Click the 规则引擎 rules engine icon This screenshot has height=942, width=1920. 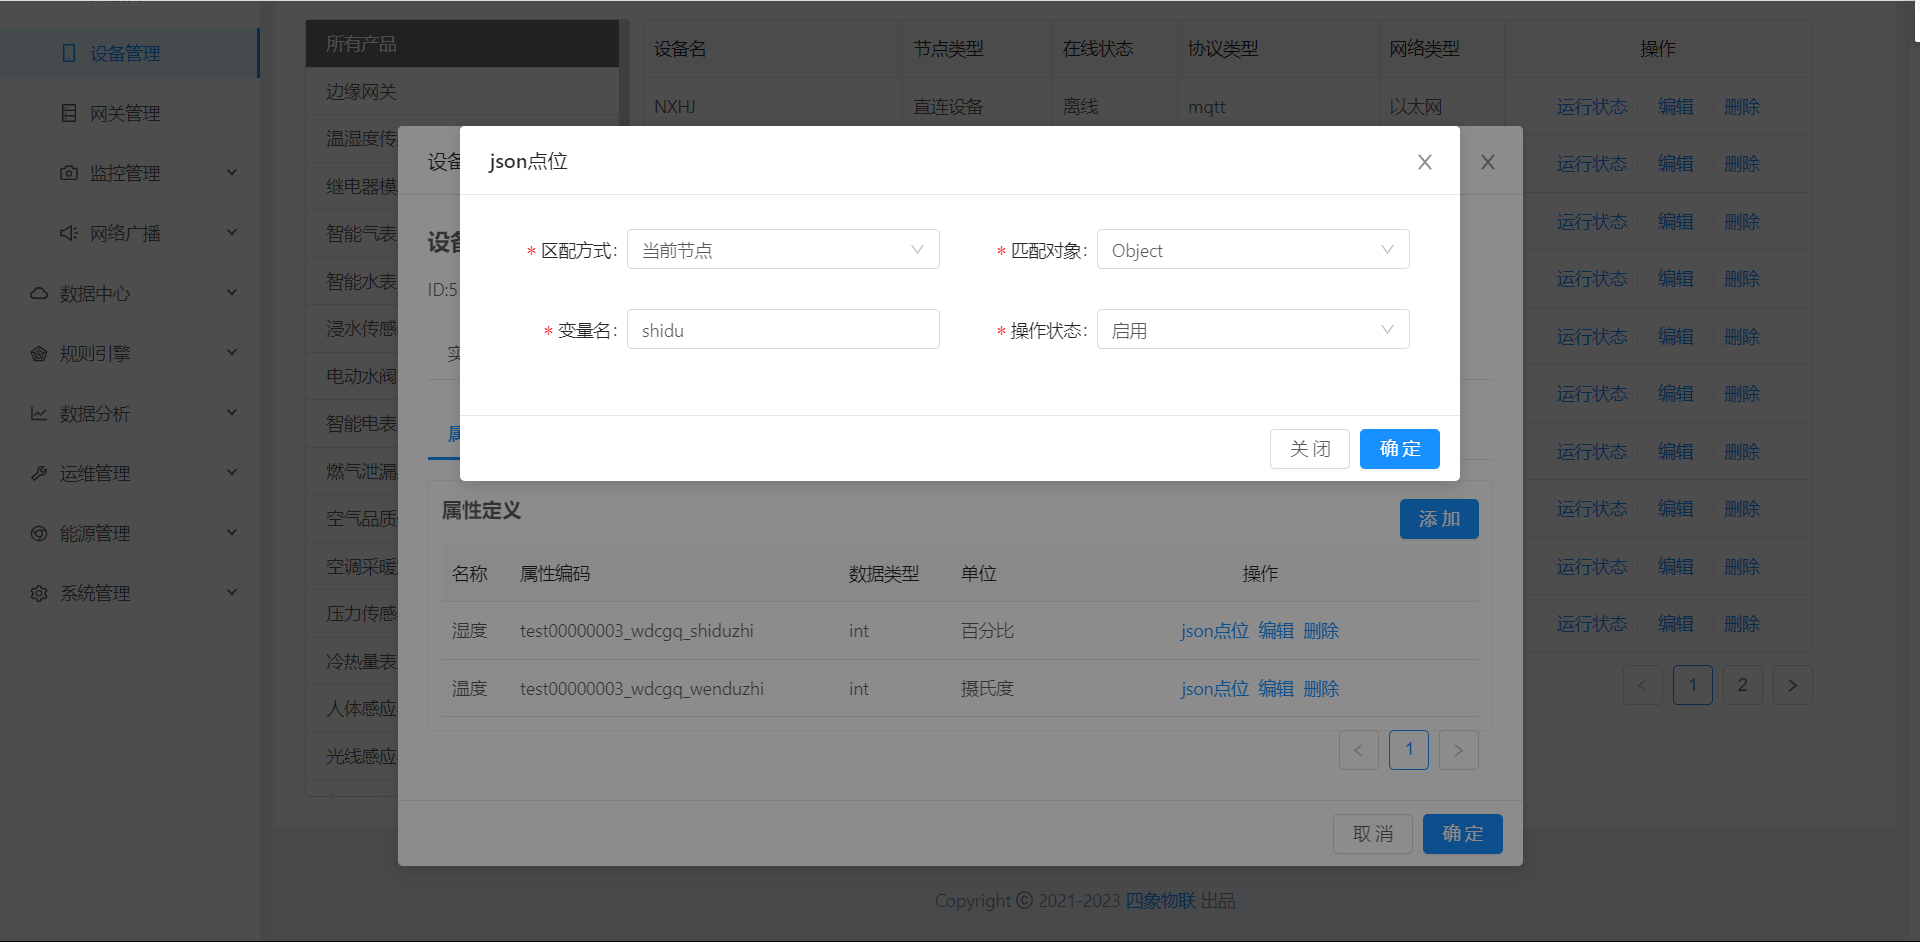click(x=38, y=352)
